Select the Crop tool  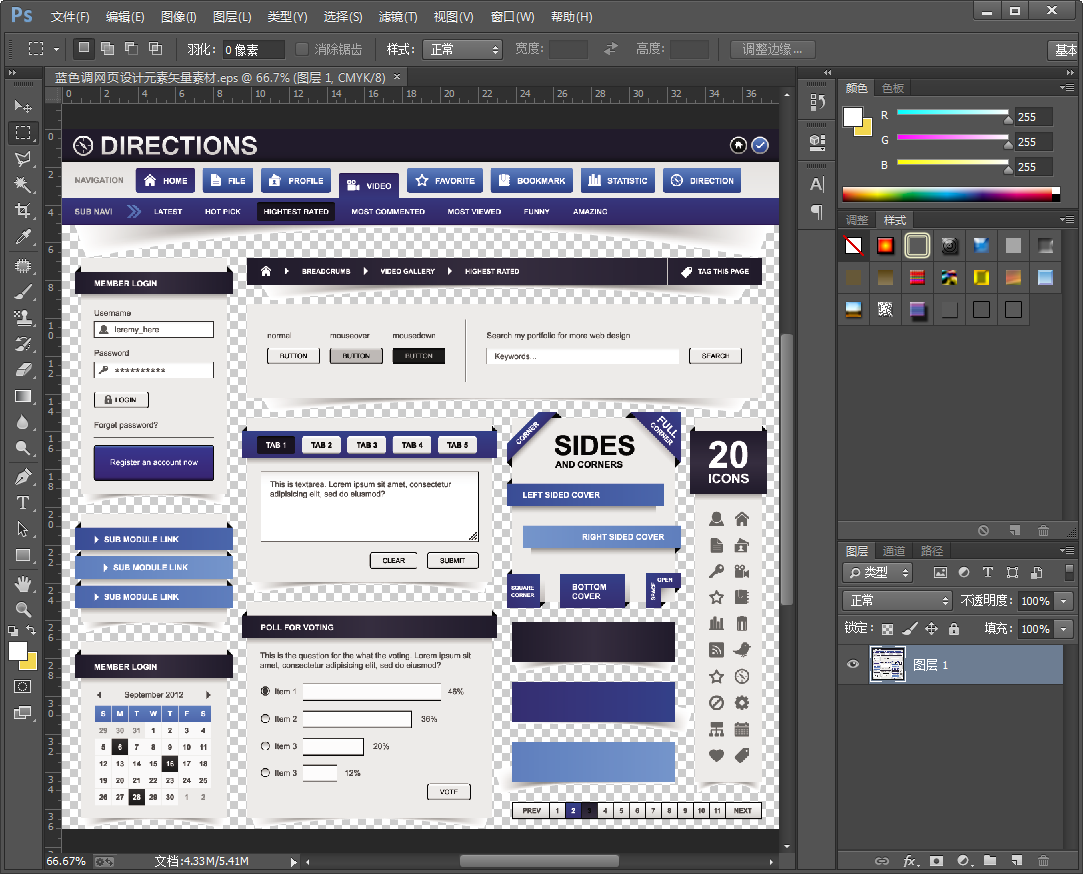[23, 211]
